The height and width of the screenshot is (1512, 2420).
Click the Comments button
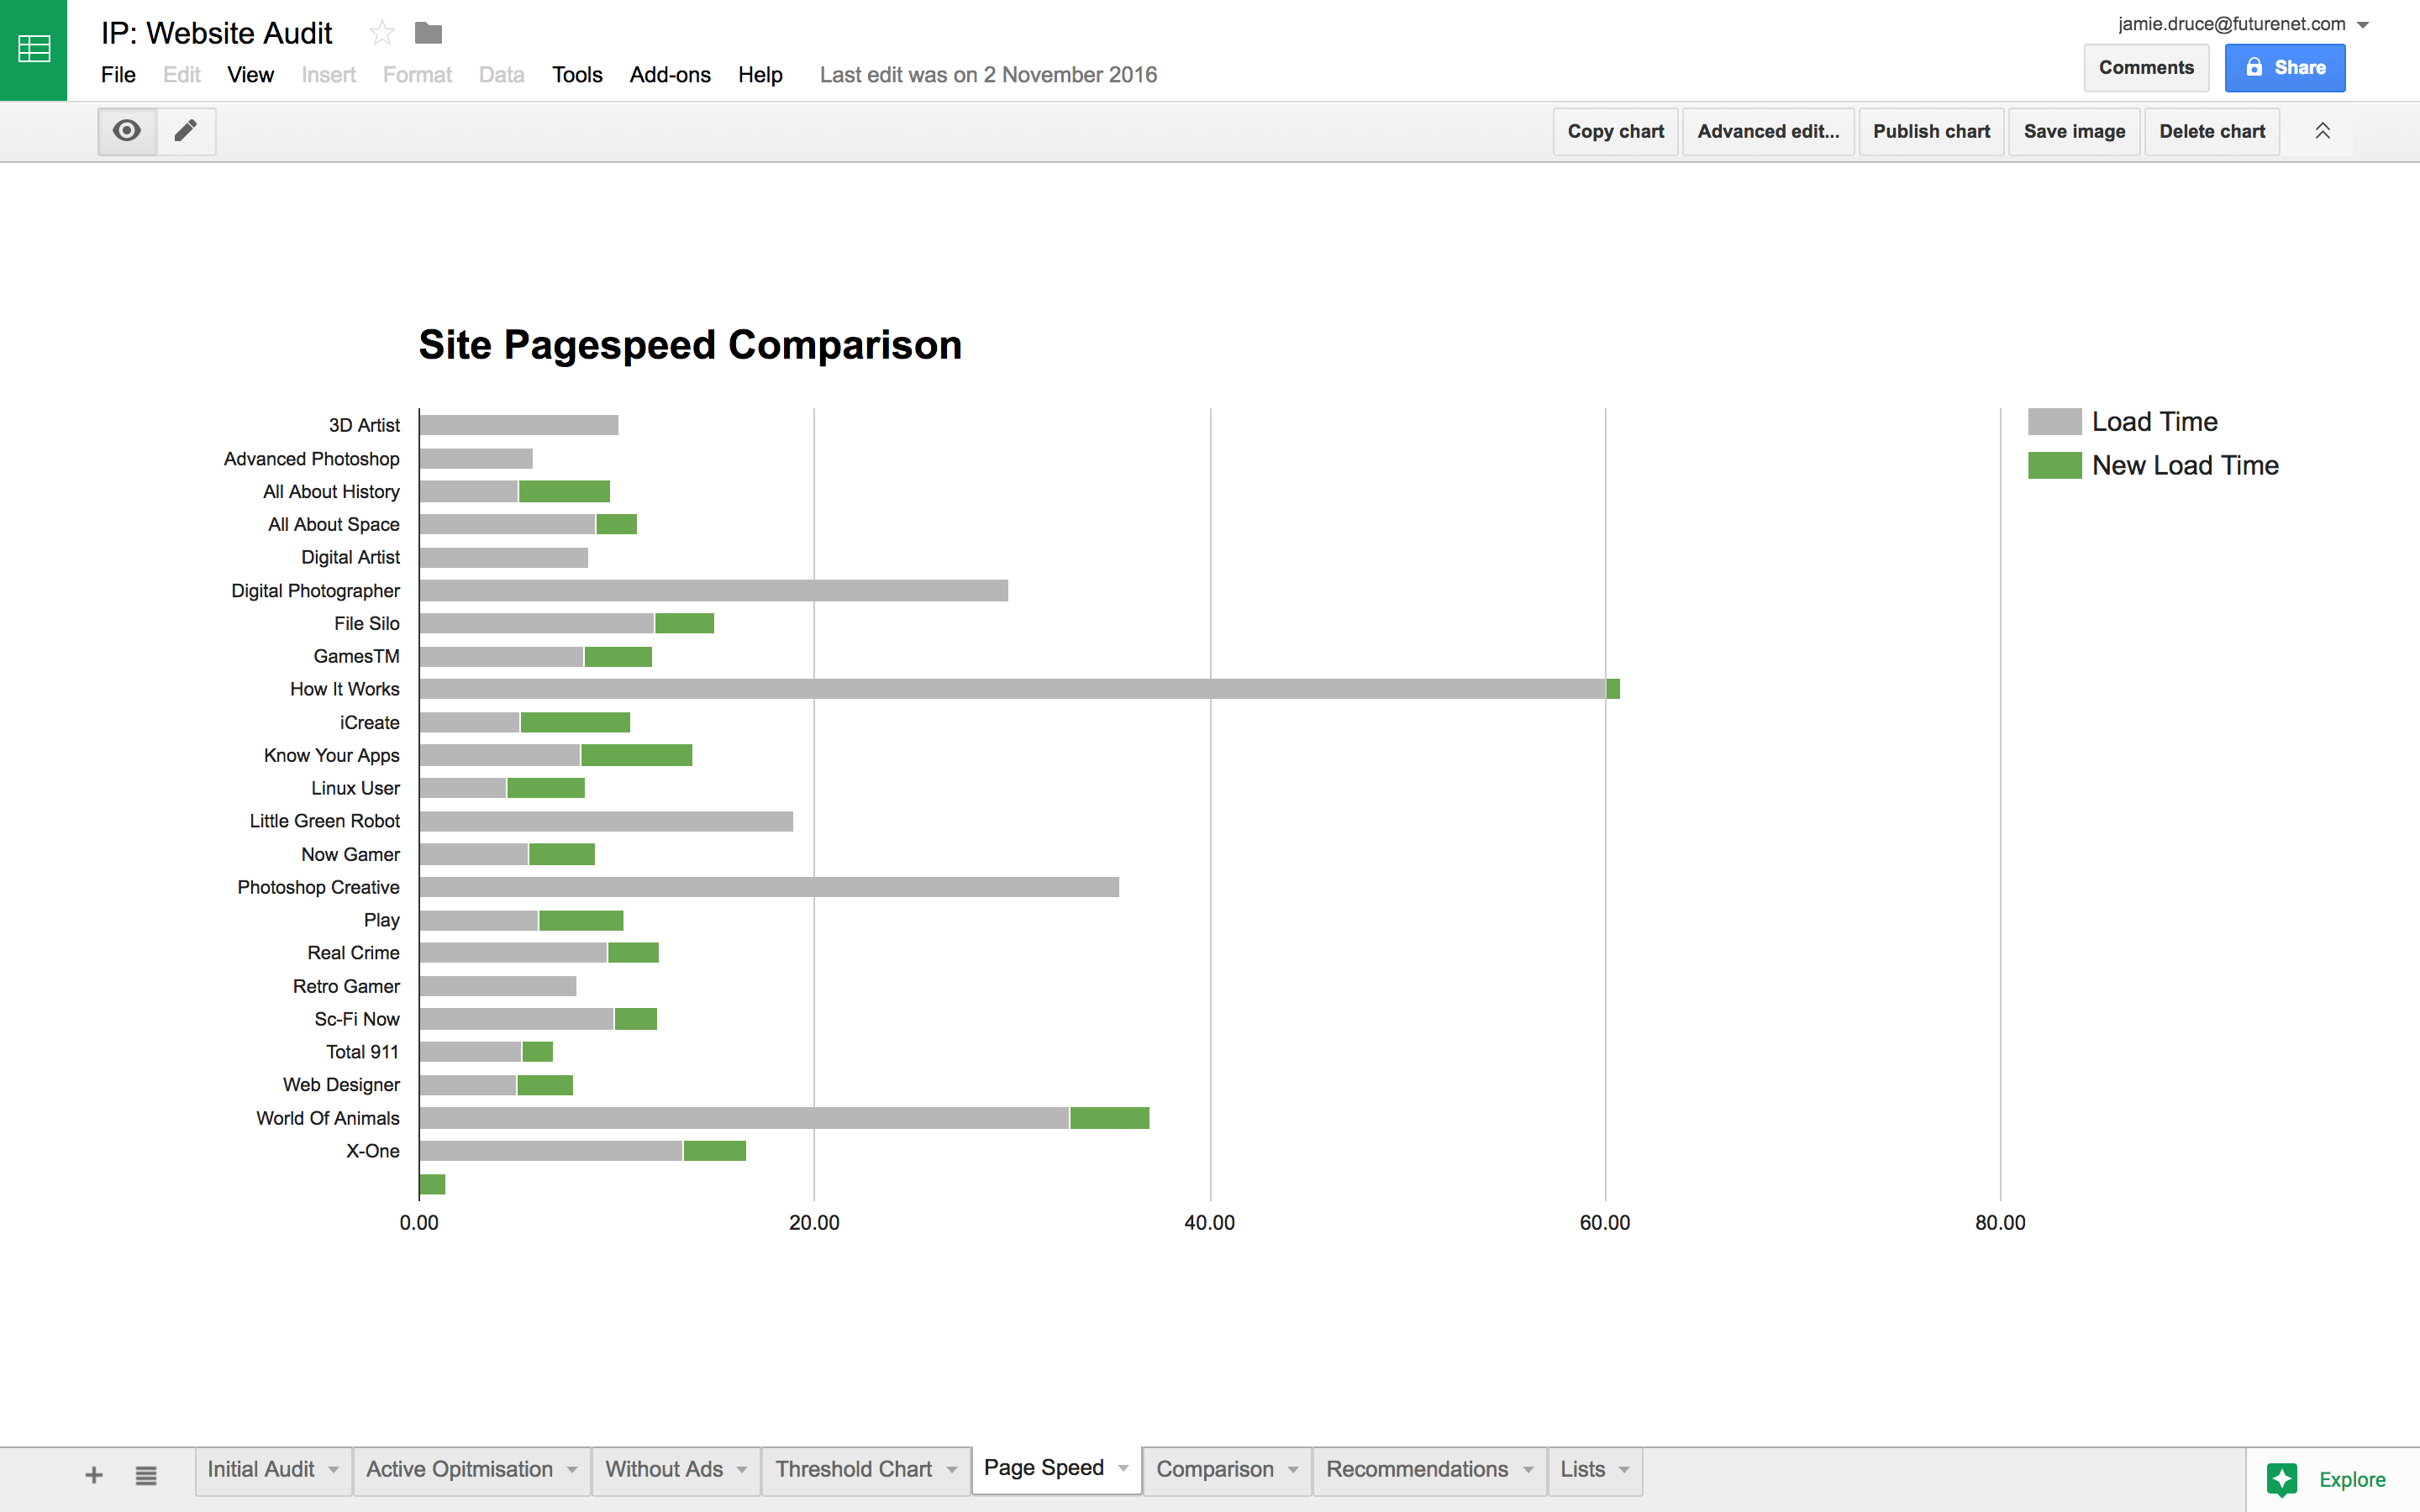(x=2146, y=68)
